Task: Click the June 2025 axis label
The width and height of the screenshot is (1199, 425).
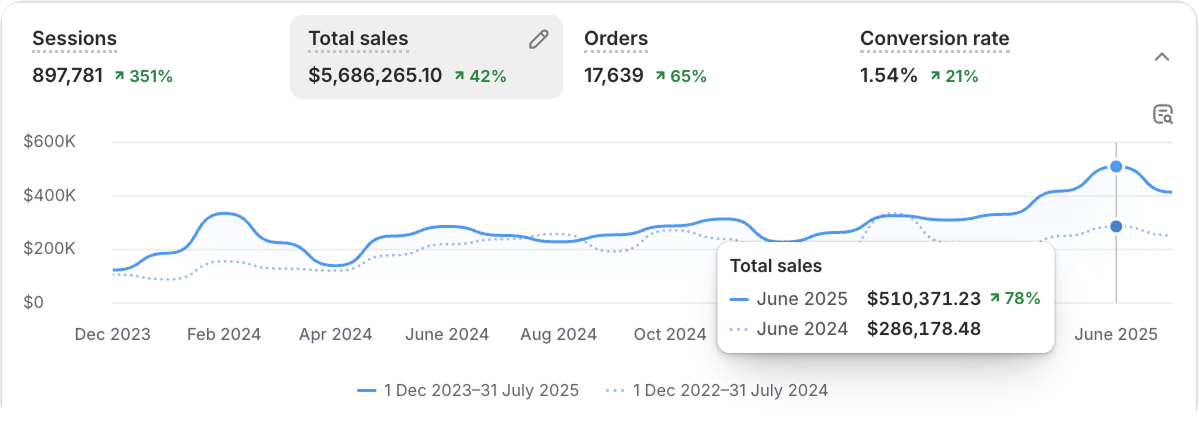Action: [1116, 335]
